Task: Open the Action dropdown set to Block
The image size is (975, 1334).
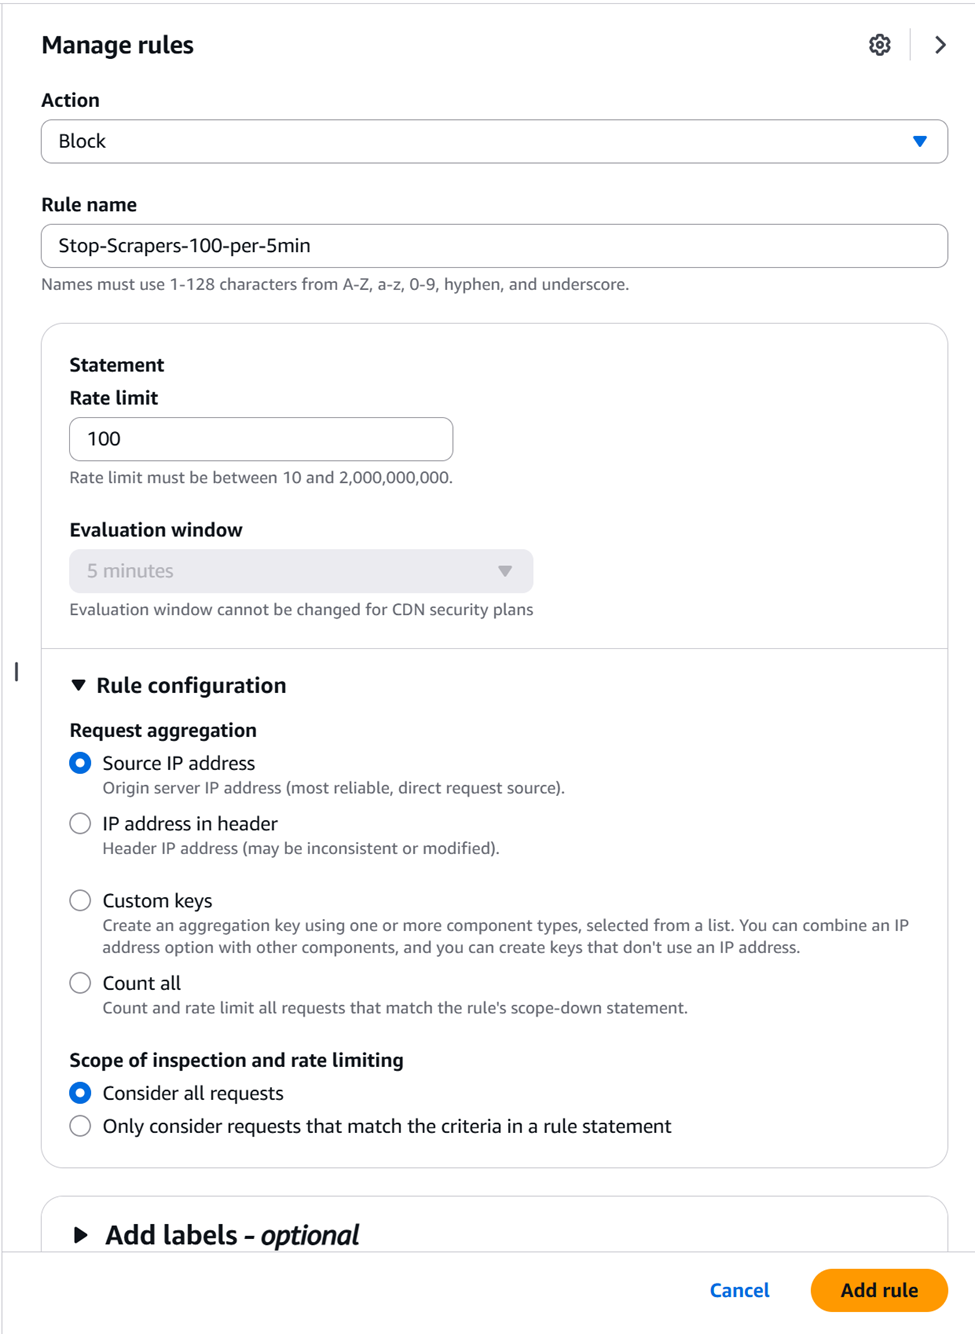Action: tap(493, 142)
